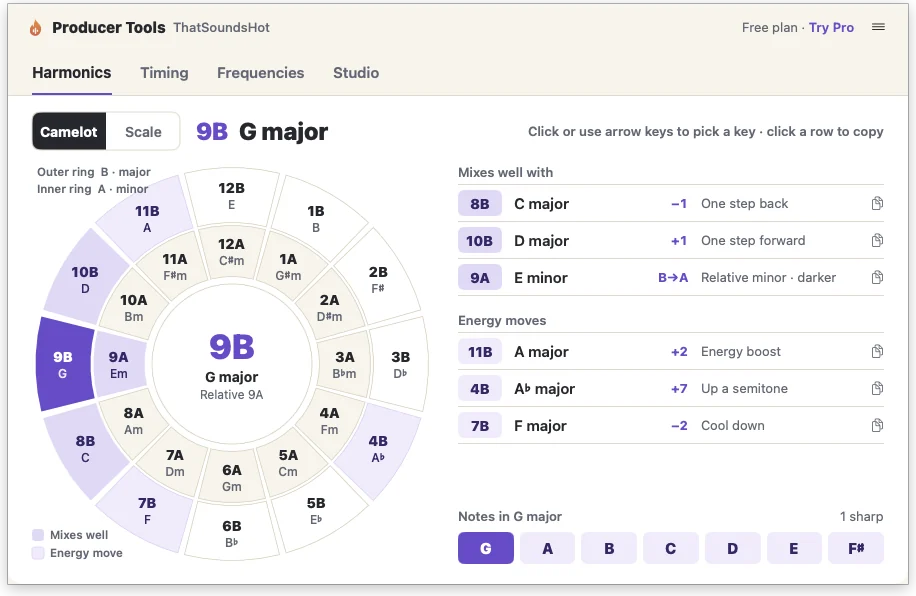Click the B note chip

click(609, 548)
